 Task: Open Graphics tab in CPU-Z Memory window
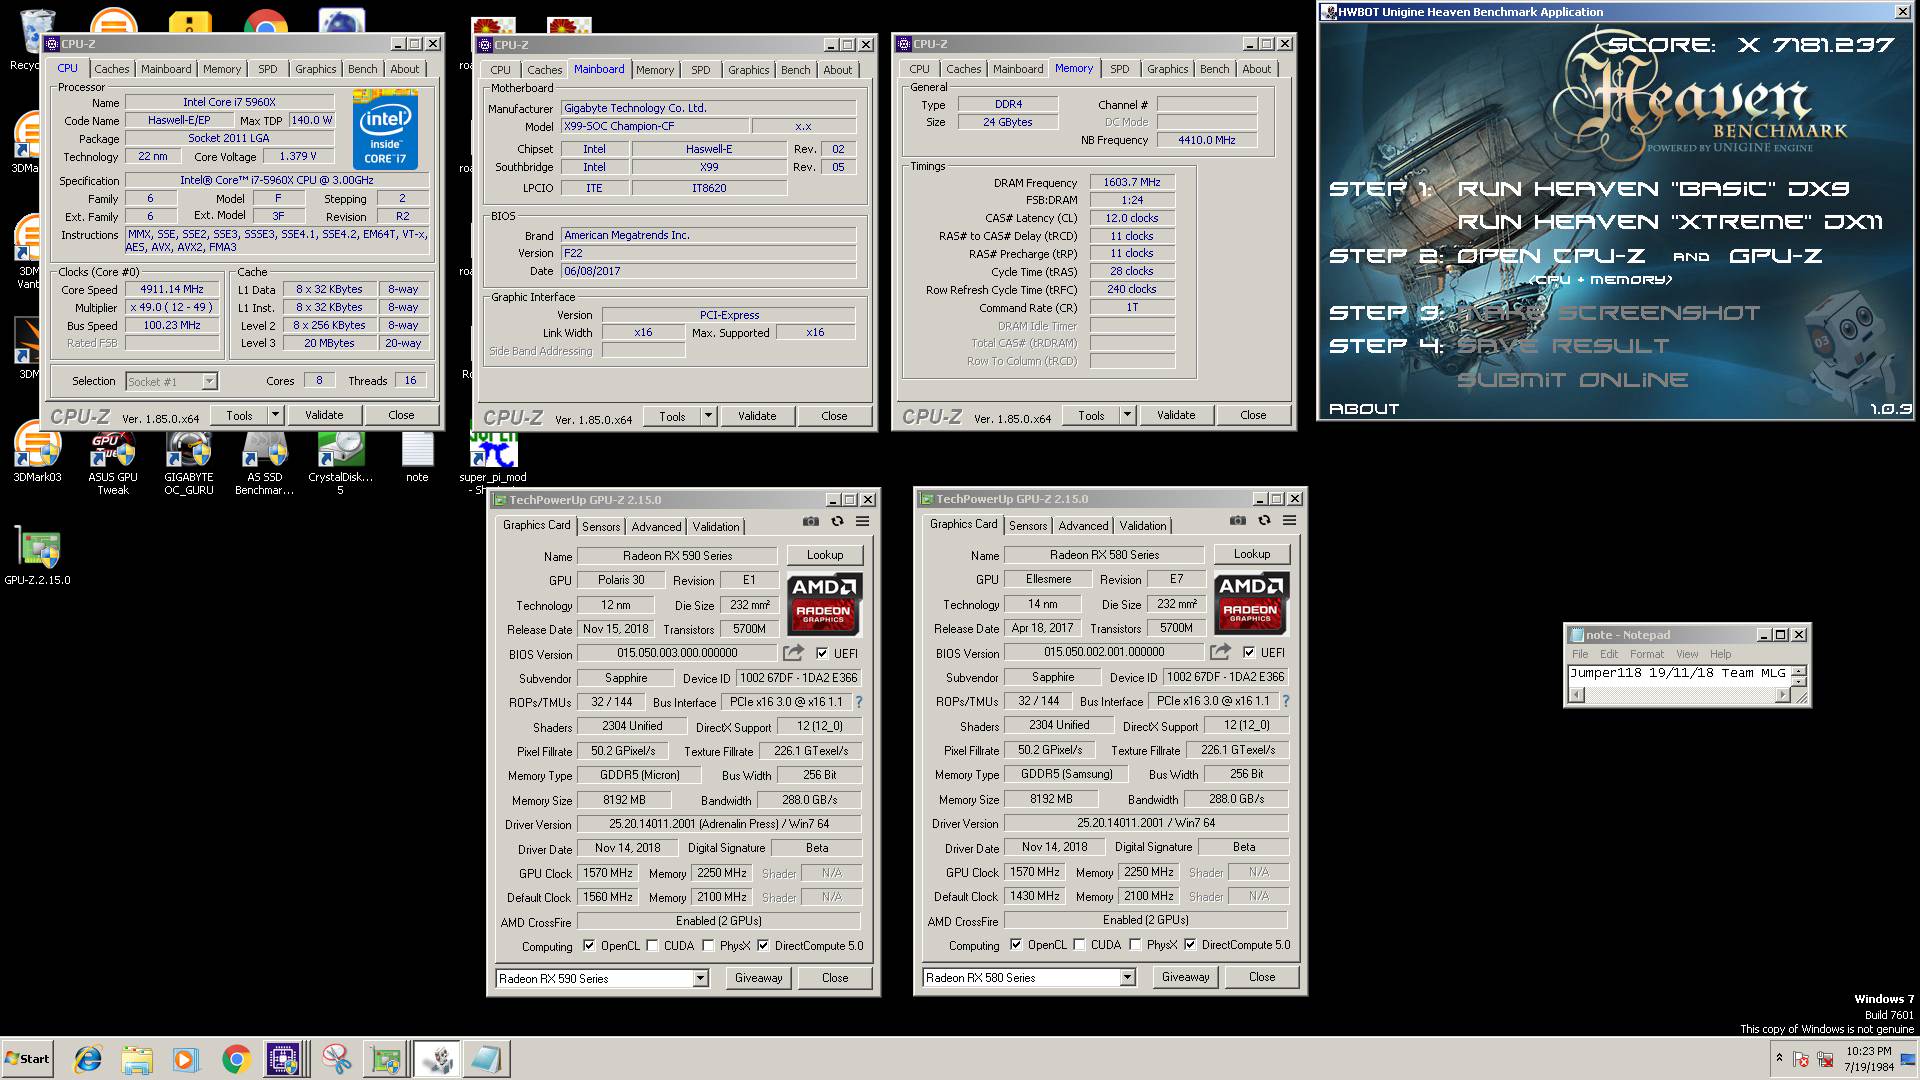click(1168, 69)
